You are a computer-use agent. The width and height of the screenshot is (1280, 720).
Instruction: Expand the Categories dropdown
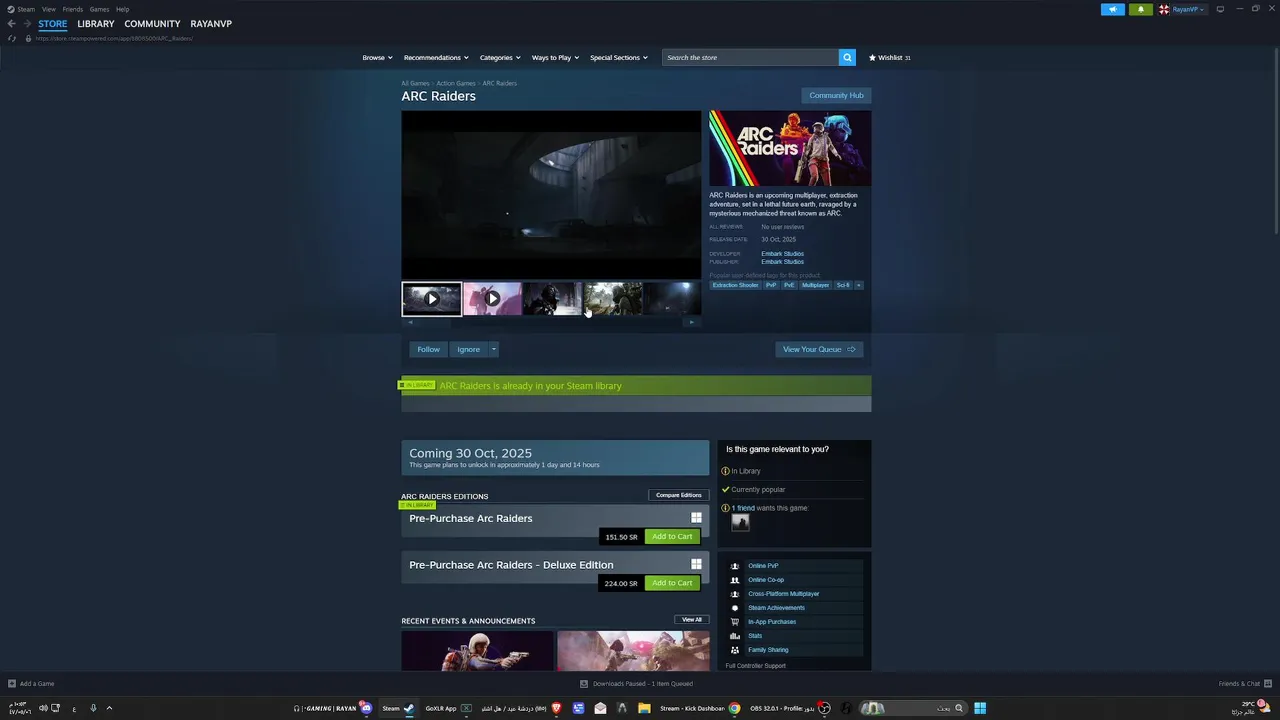500,57
